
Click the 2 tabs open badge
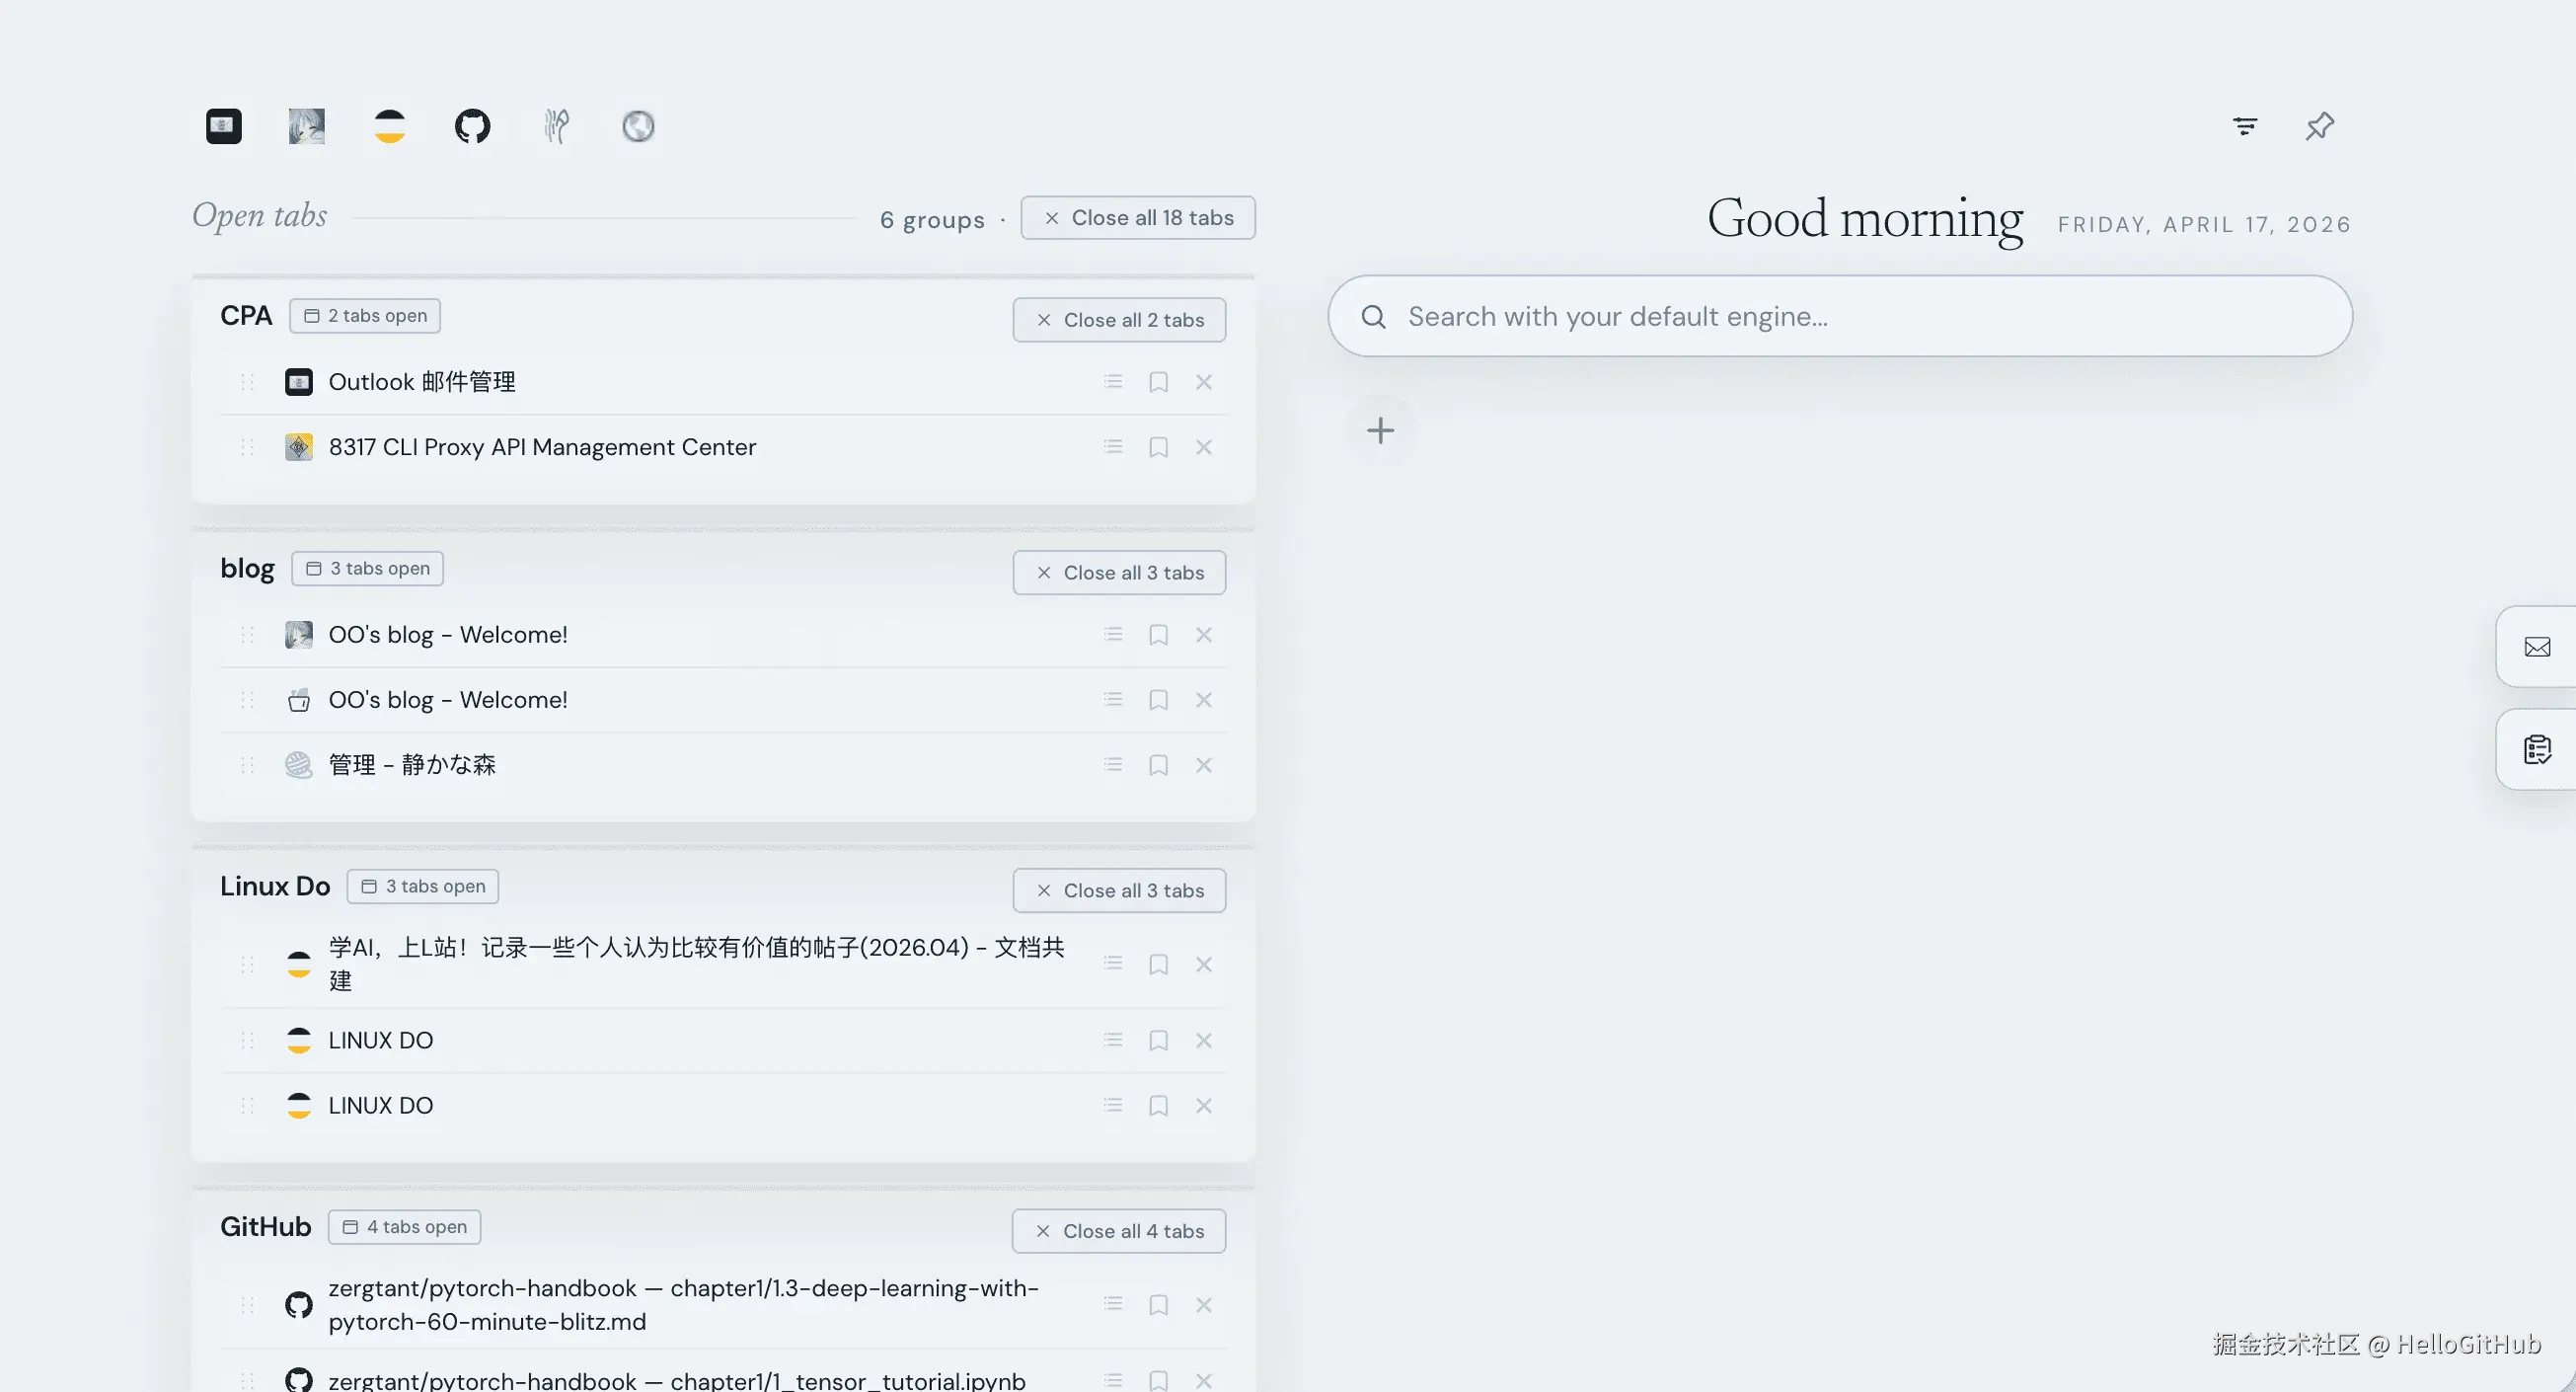coord(365,316)
